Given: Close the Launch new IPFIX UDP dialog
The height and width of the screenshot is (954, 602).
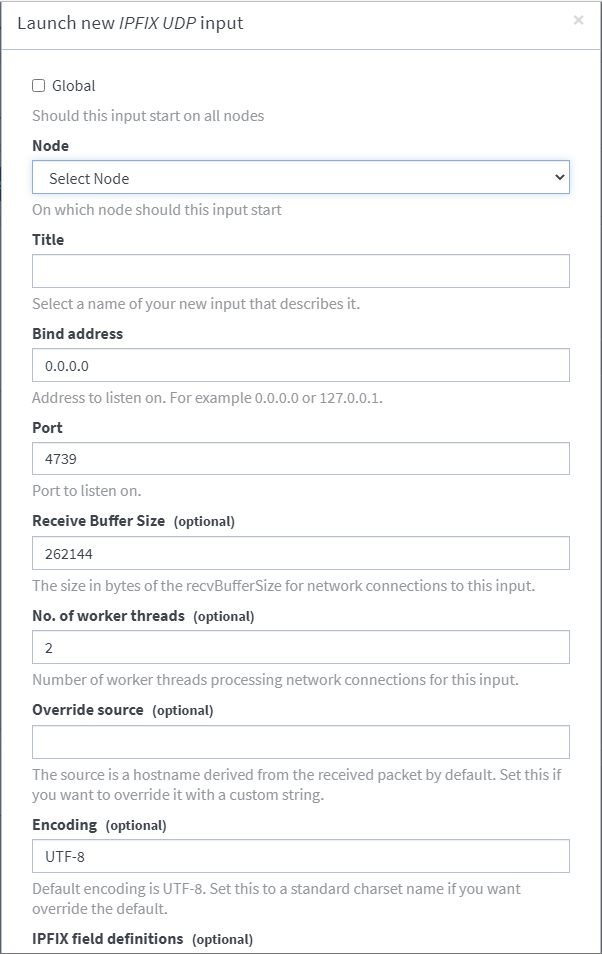Looking at the screenshot, I should pos(578,20).
